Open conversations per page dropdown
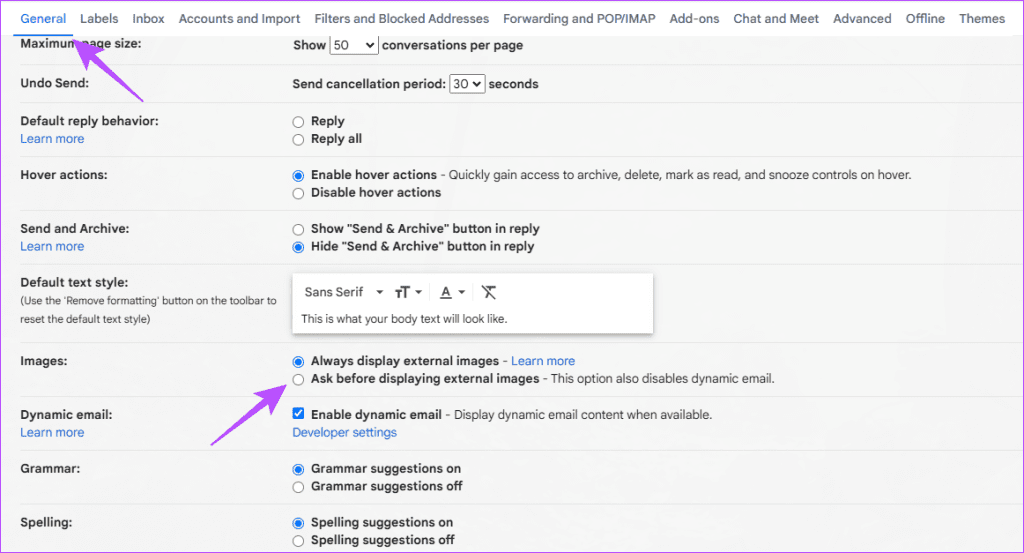Viewport: 1024px width, 553px height. [x=354, y=45]
